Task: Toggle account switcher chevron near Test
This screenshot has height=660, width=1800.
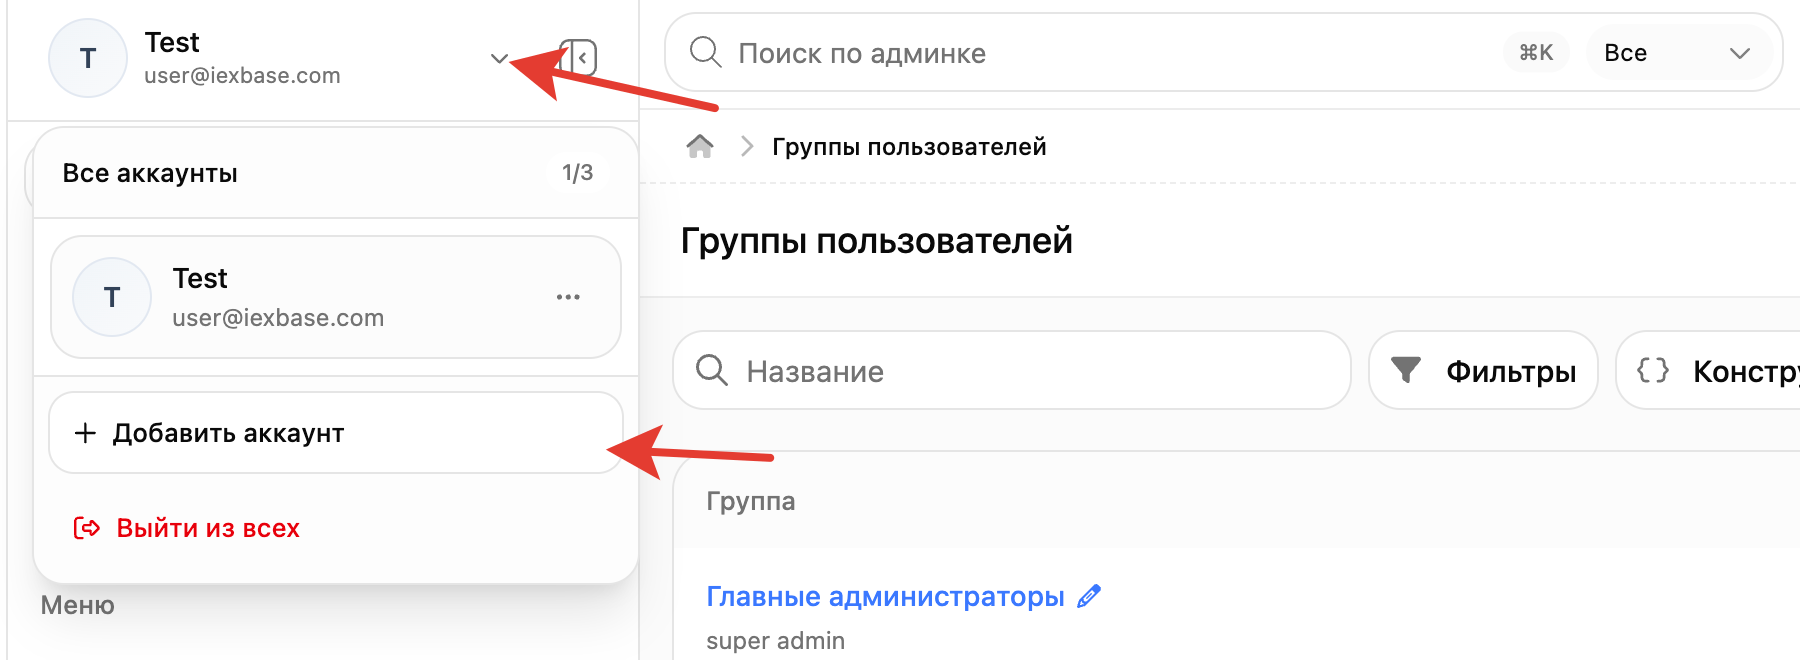Action: 499,58
